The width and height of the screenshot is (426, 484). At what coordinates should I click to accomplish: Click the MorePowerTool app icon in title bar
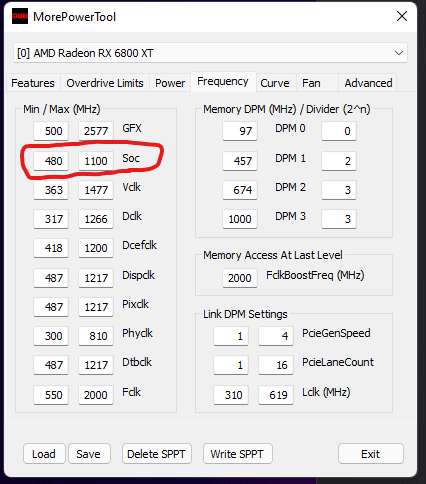click(x=20, y=16)
